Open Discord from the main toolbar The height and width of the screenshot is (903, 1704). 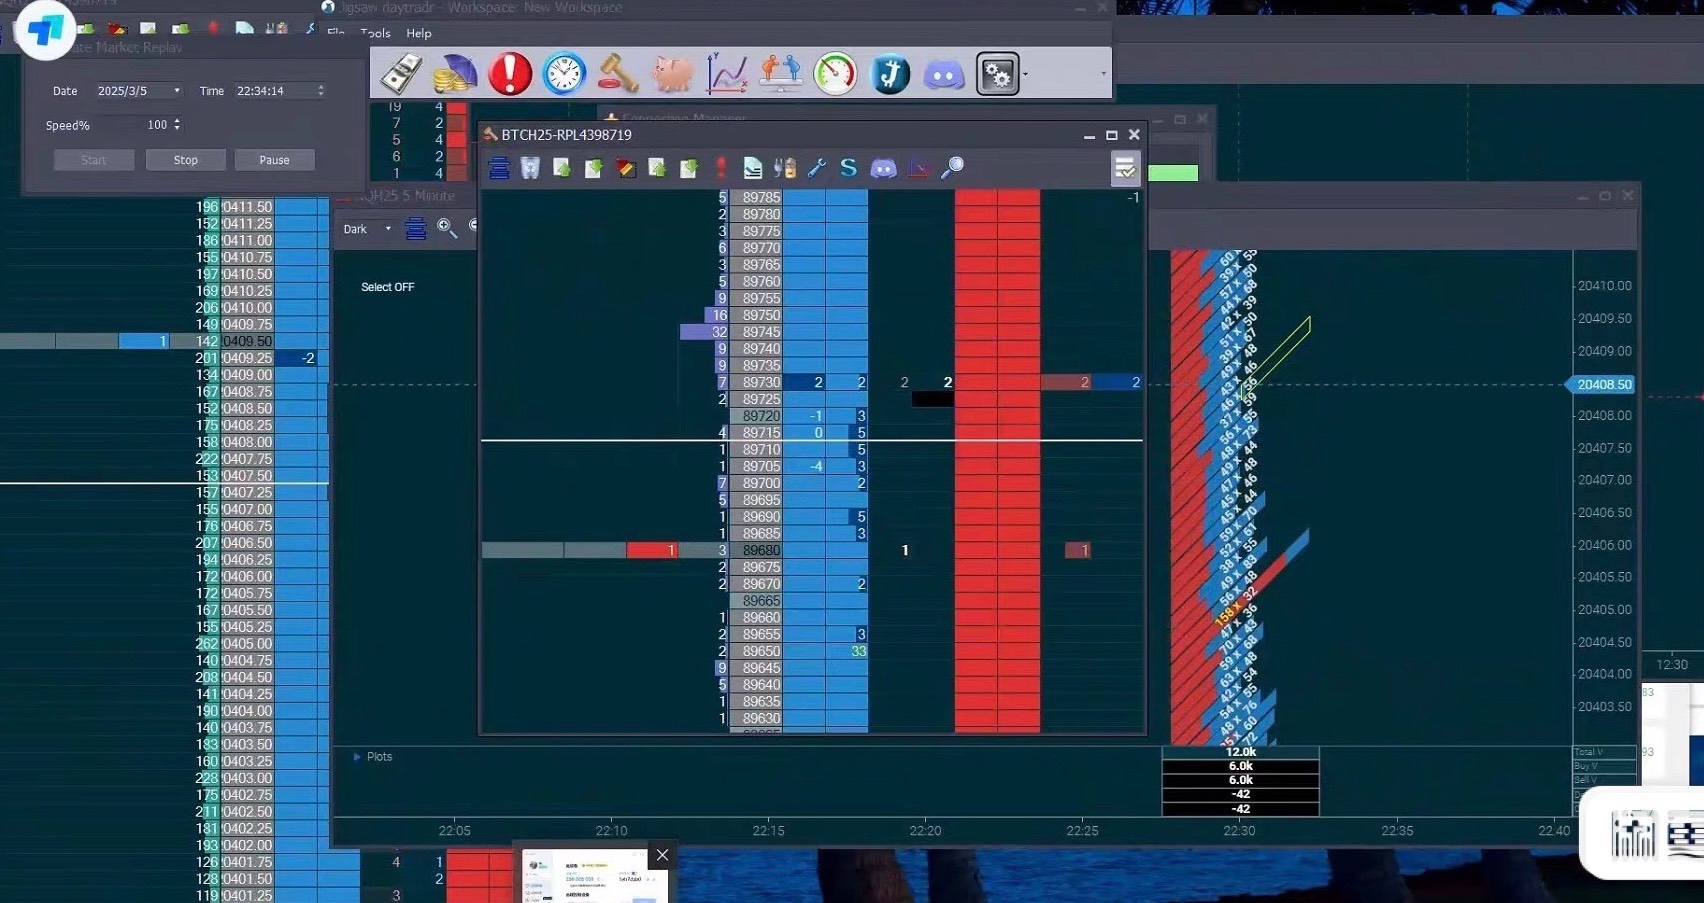(x=943, y=74)
